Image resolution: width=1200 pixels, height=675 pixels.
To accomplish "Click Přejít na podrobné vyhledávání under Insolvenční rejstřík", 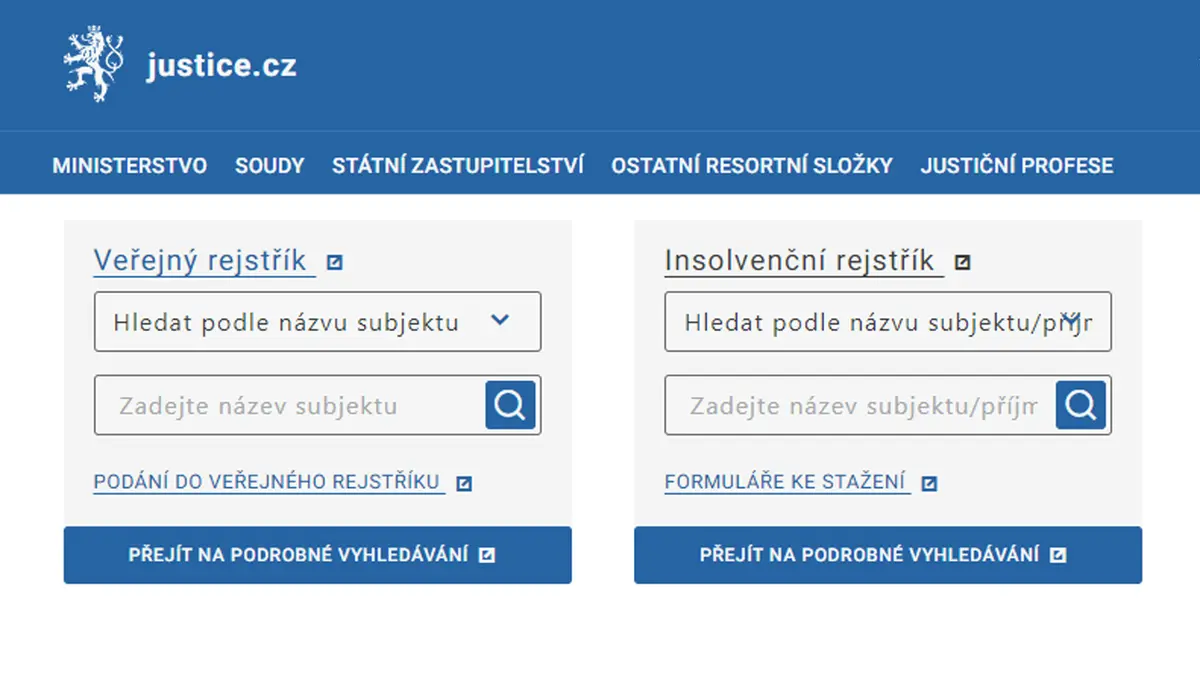I will pyautogui.click(x=888, y=555).
